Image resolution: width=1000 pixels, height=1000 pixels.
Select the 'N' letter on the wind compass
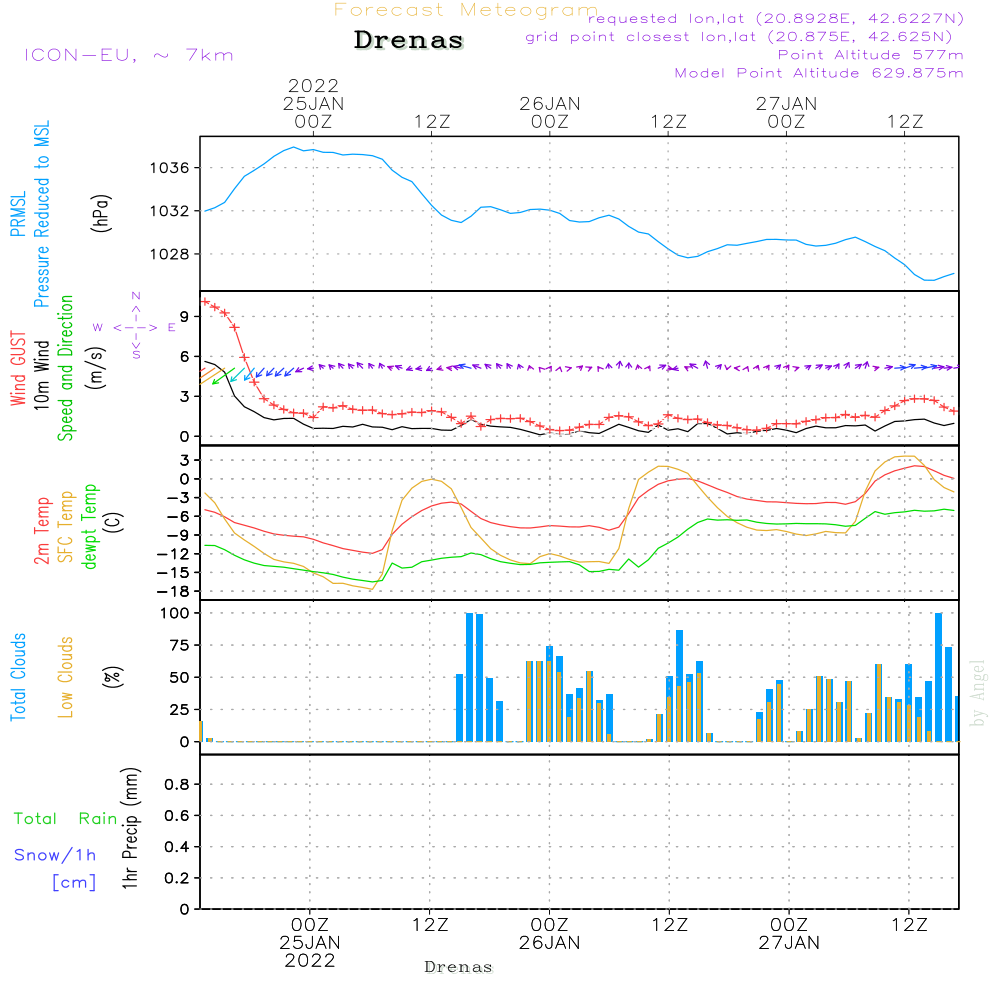pos(136,296)
